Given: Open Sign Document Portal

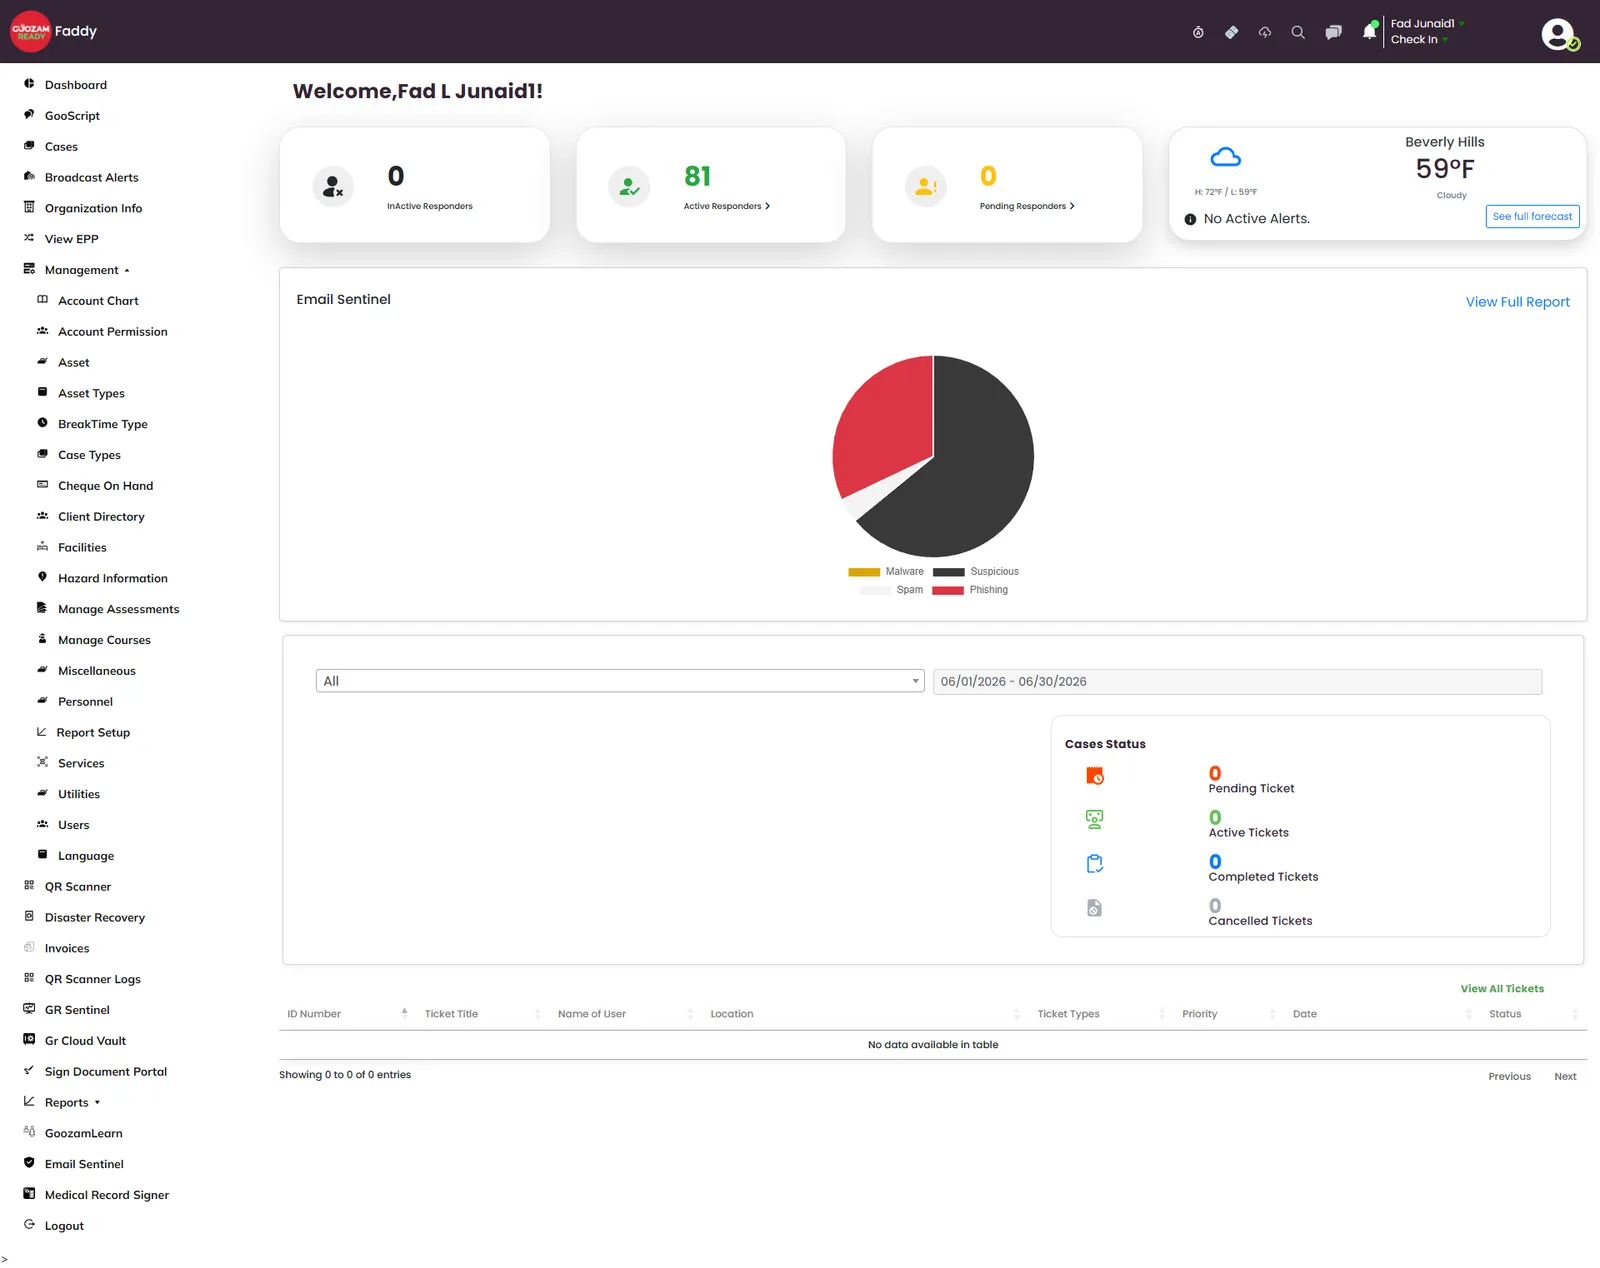Looking at the screenshot, I should pyautogui.click(x=105, y=1072).
